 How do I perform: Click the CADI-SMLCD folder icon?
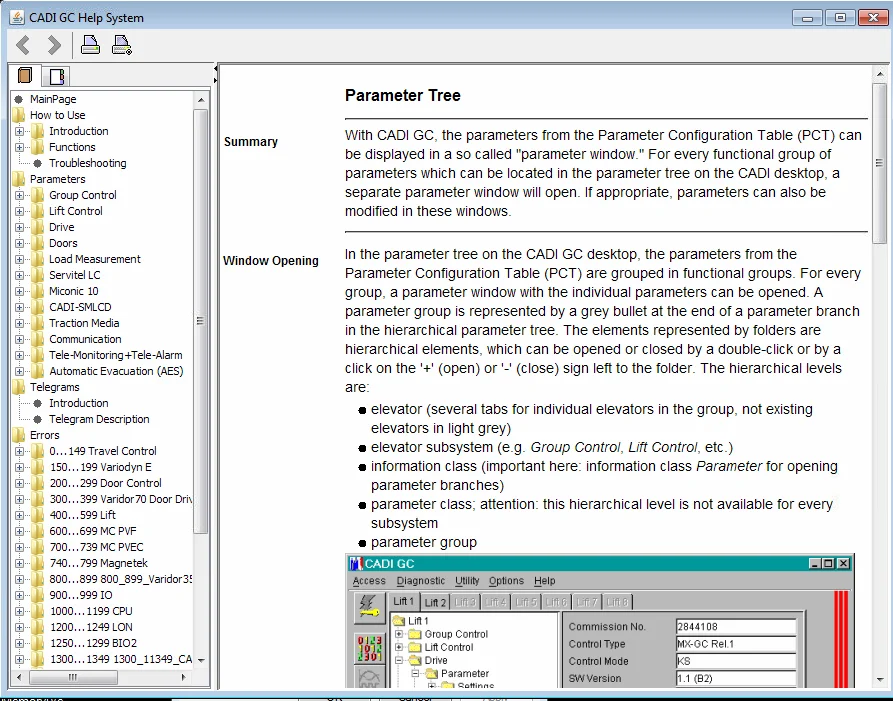38,307
